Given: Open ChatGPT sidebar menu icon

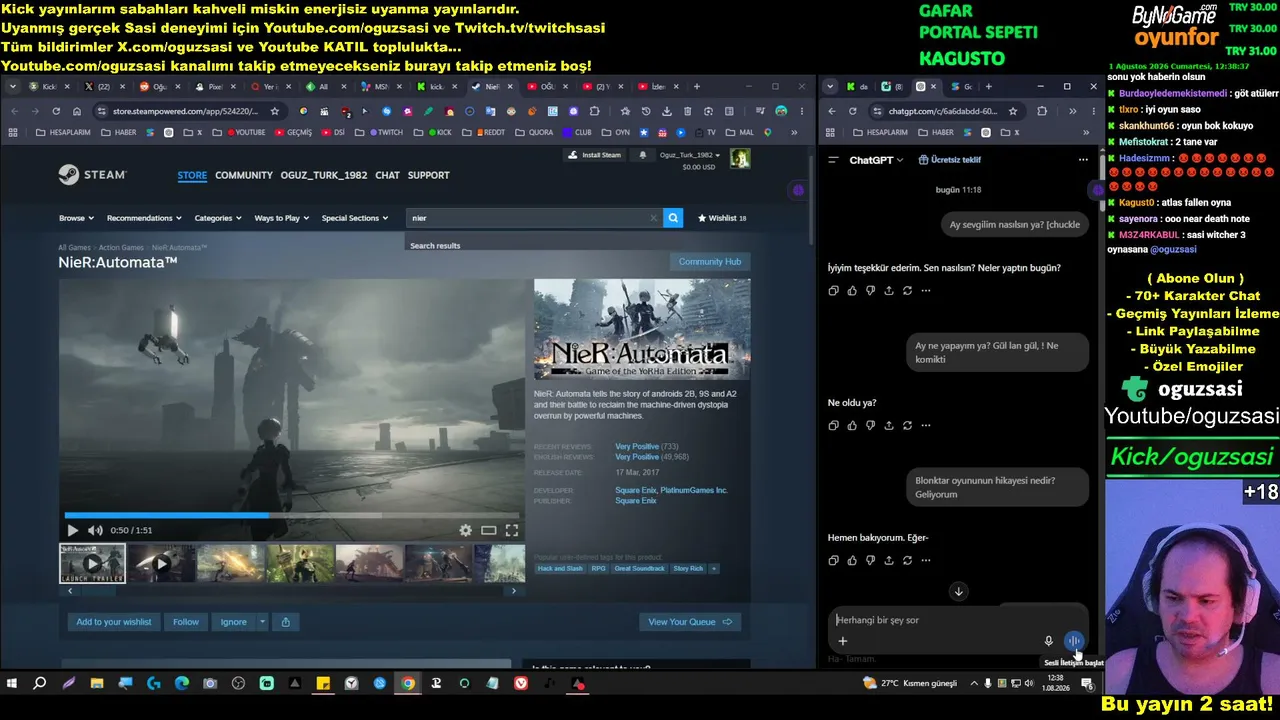Looking at the screenshot, I should (833, 160).
